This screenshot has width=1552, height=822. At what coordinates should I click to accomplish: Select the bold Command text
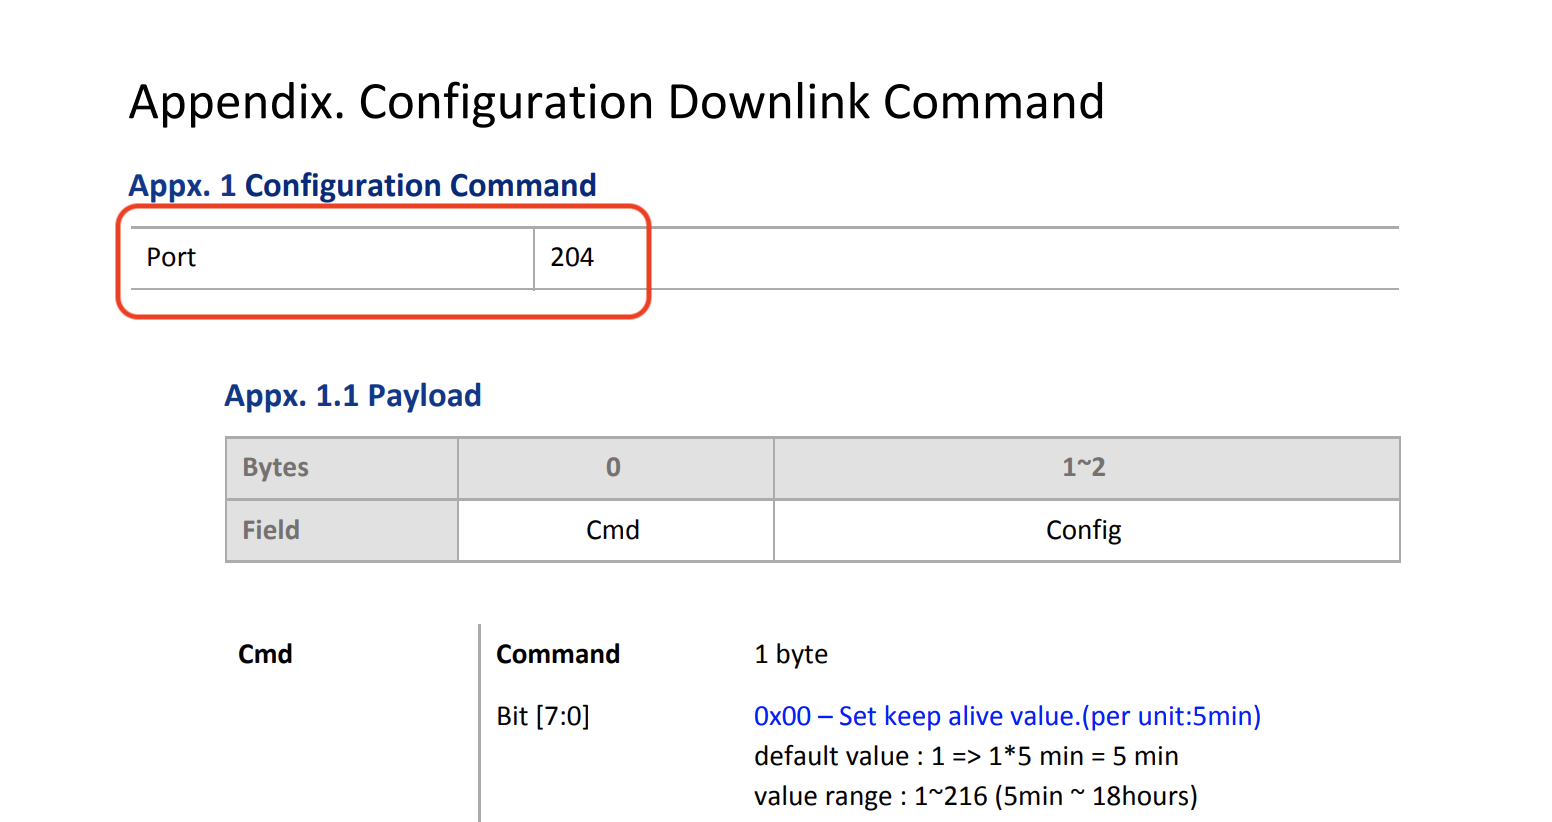click(558, 654)
